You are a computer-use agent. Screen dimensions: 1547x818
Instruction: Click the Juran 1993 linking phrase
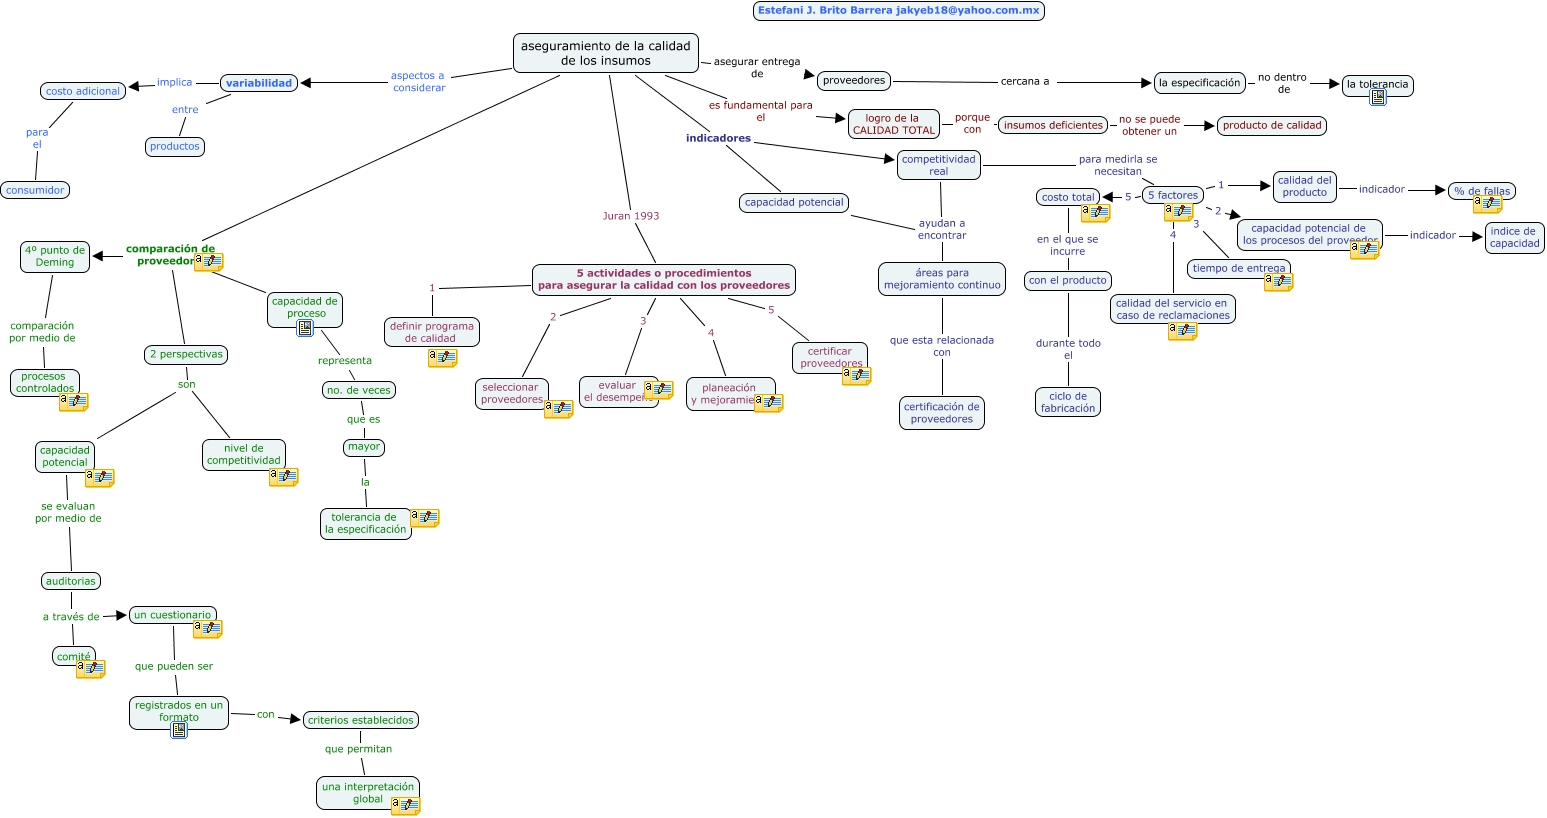pyautogui.click(x=630, y=216)
